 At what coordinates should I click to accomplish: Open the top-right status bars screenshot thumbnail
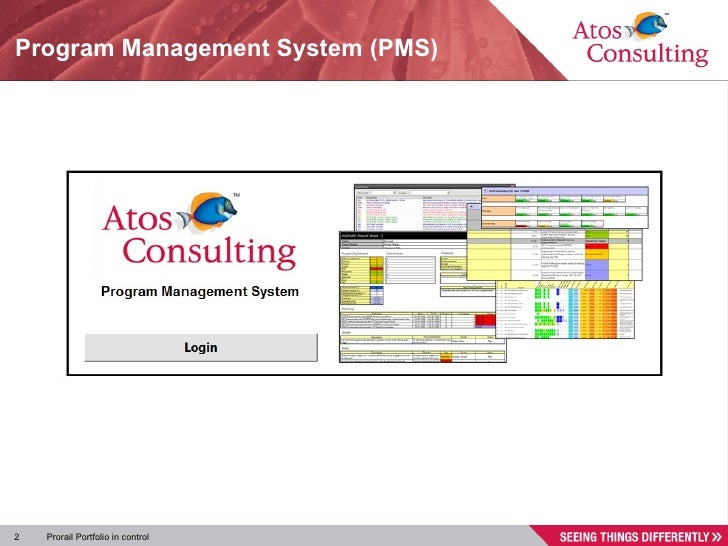coord(565,207)
